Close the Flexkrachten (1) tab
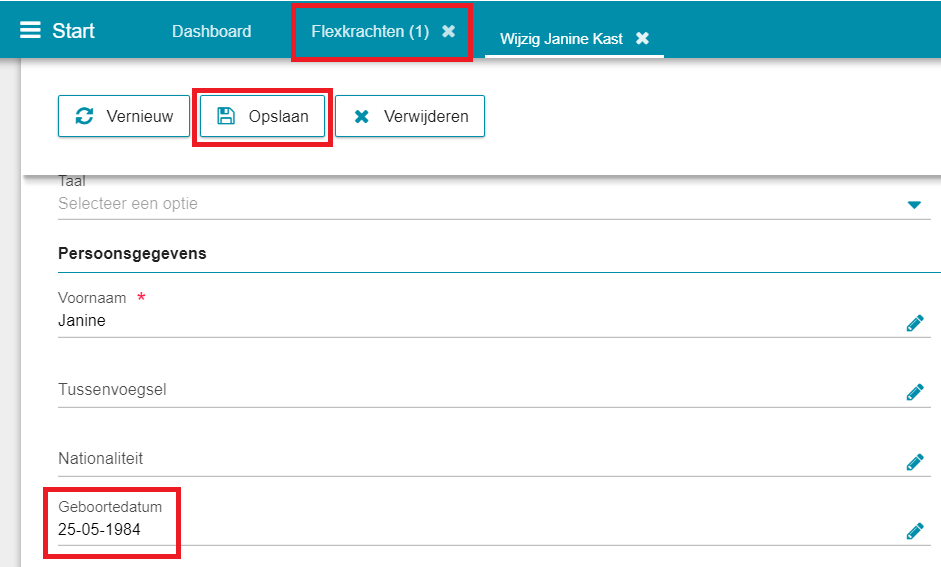This screenshot has width=941, height=567. pos(448,31)
